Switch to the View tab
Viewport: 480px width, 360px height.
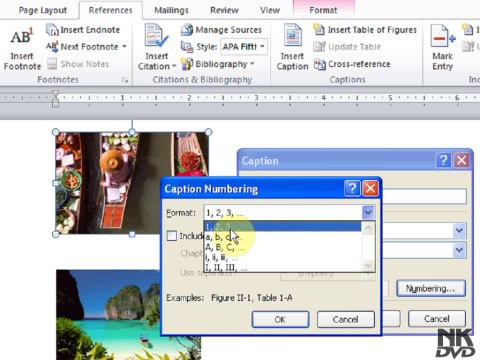(270, 10)
